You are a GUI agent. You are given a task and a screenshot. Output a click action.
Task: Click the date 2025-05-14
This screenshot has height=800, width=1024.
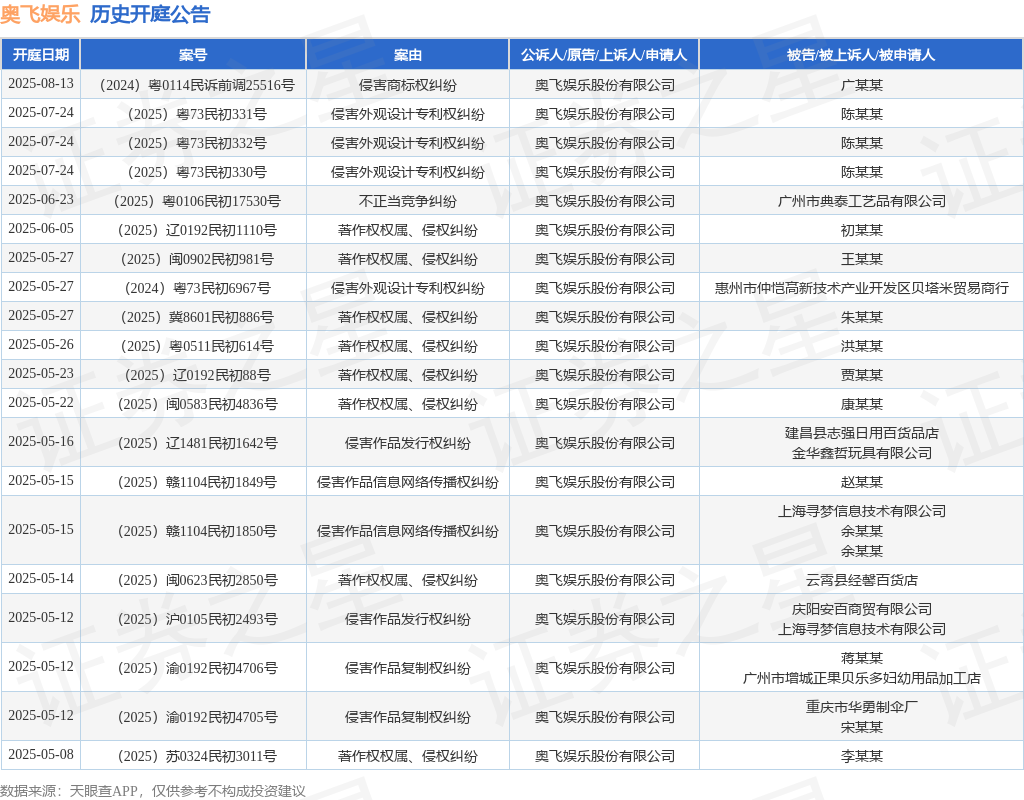(x=40, y=579)
